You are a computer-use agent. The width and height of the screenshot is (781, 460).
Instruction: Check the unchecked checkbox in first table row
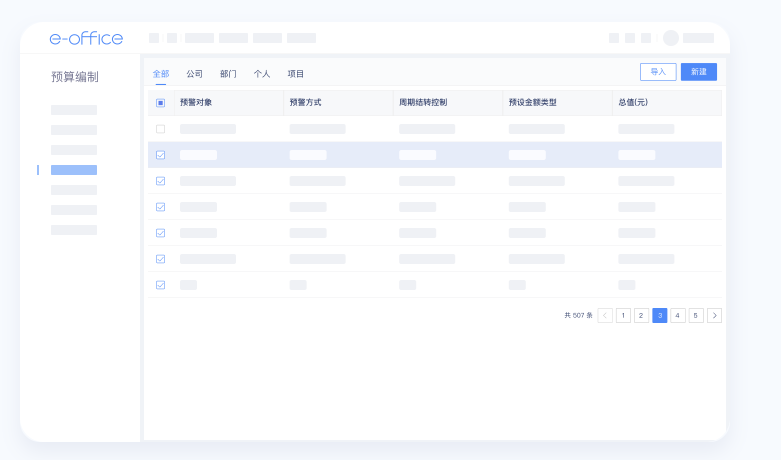tap(160, 129)
